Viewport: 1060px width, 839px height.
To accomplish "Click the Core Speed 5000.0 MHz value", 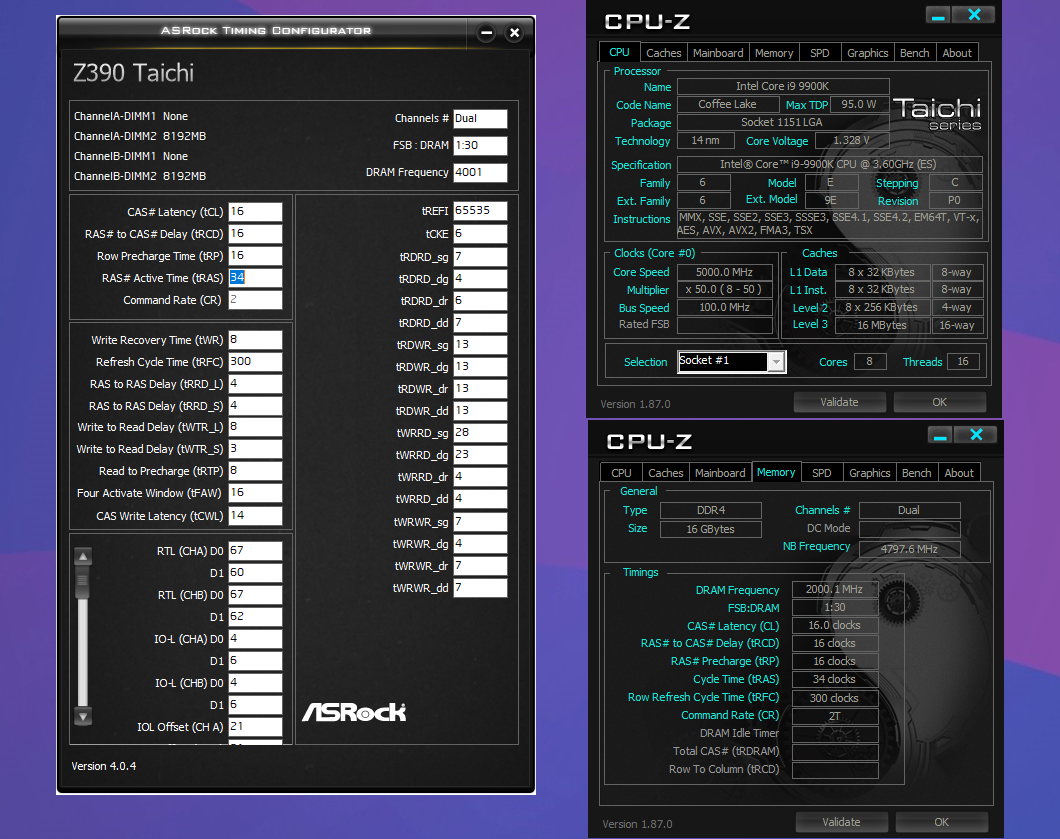I will (725, 272).
